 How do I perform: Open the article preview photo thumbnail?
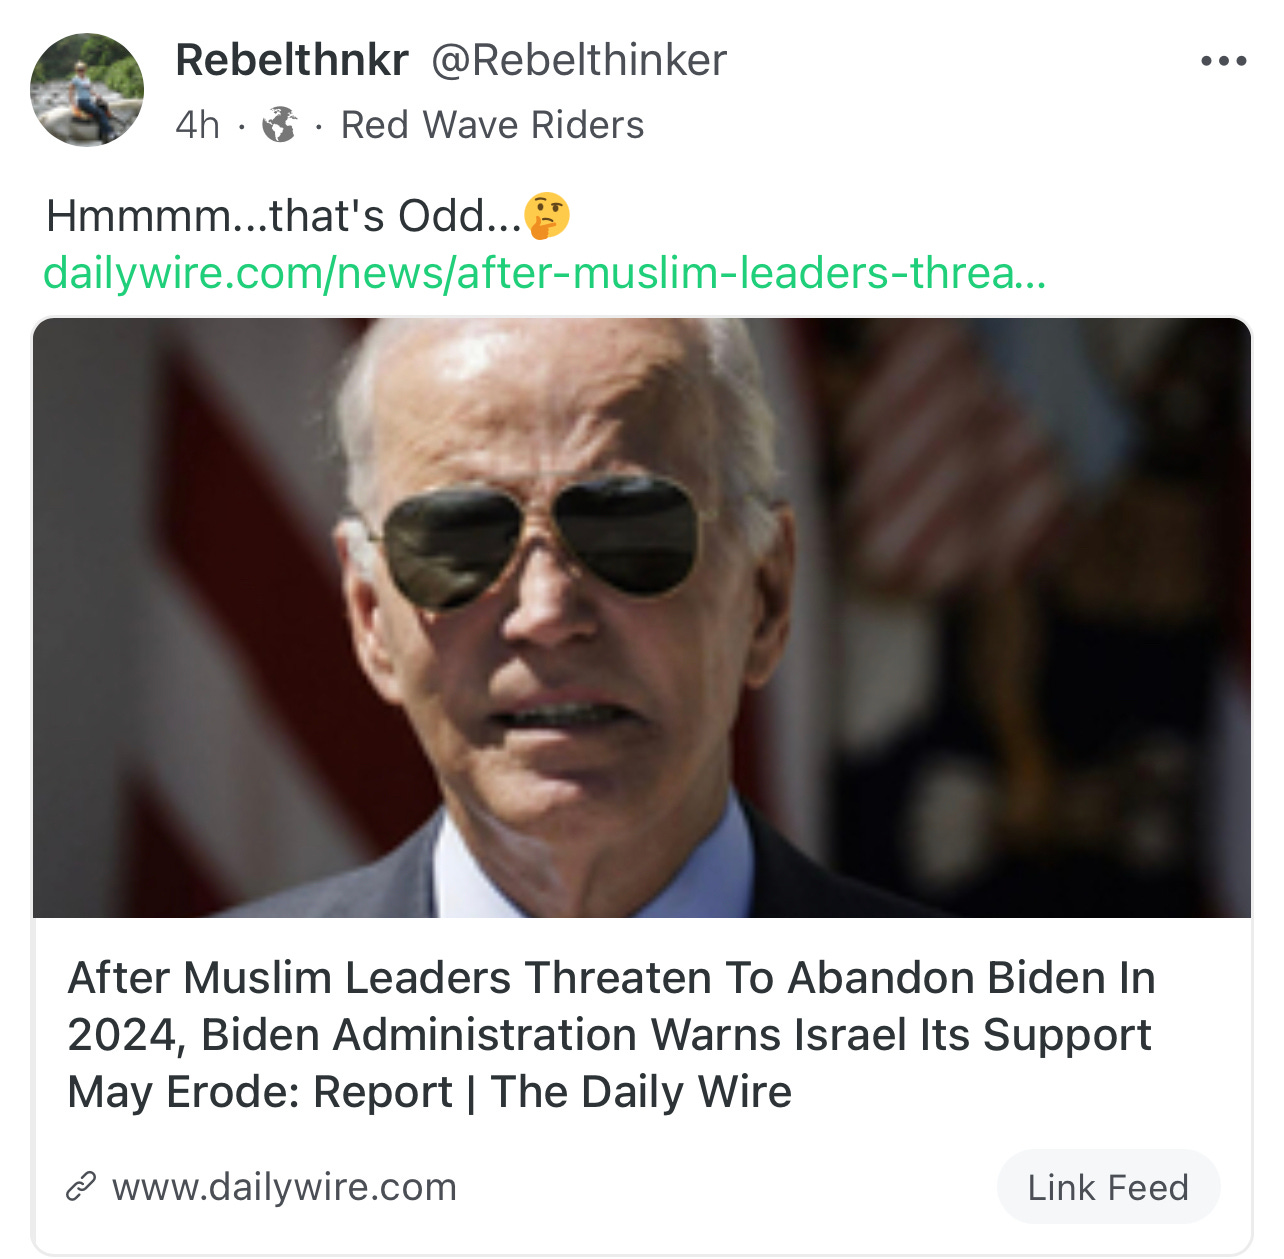tap(642, 618)
